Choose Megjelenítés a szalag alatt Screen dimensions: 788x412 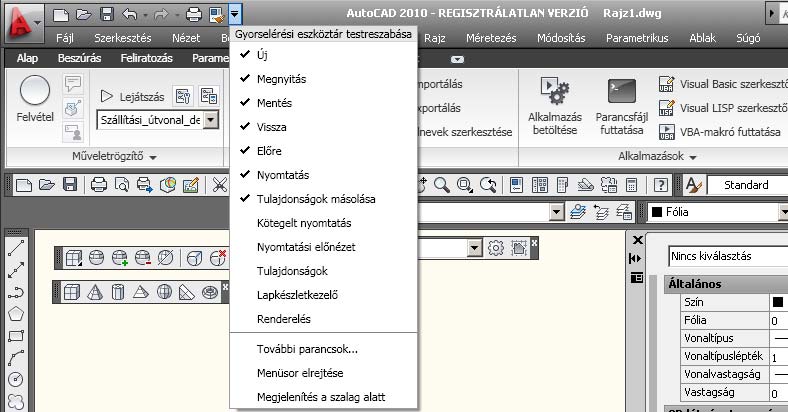pos(323,397)
